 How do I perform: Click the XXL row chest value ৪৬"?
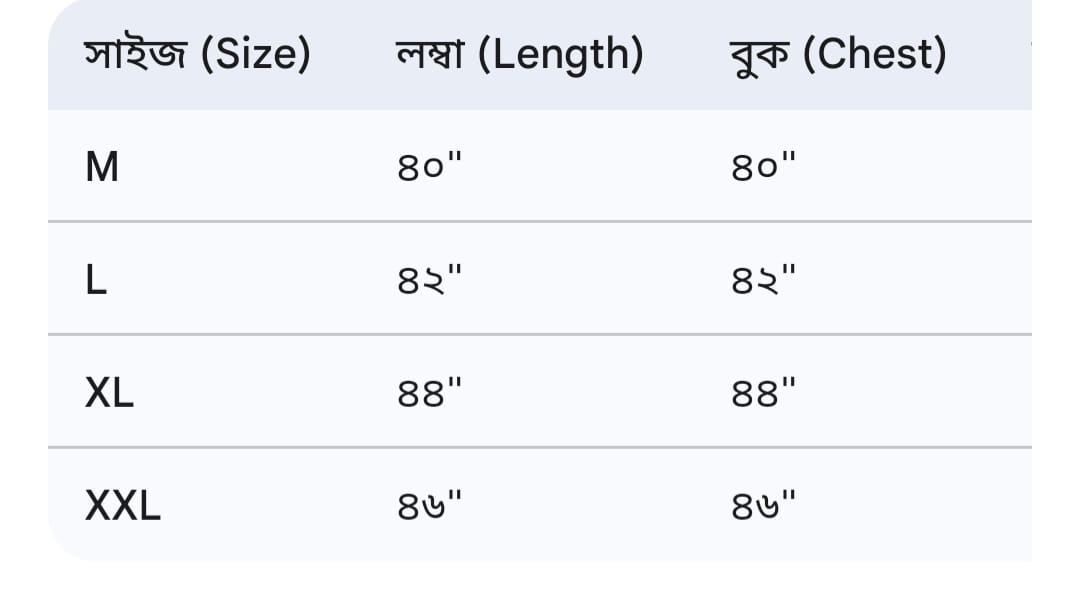tap(764, 505)
